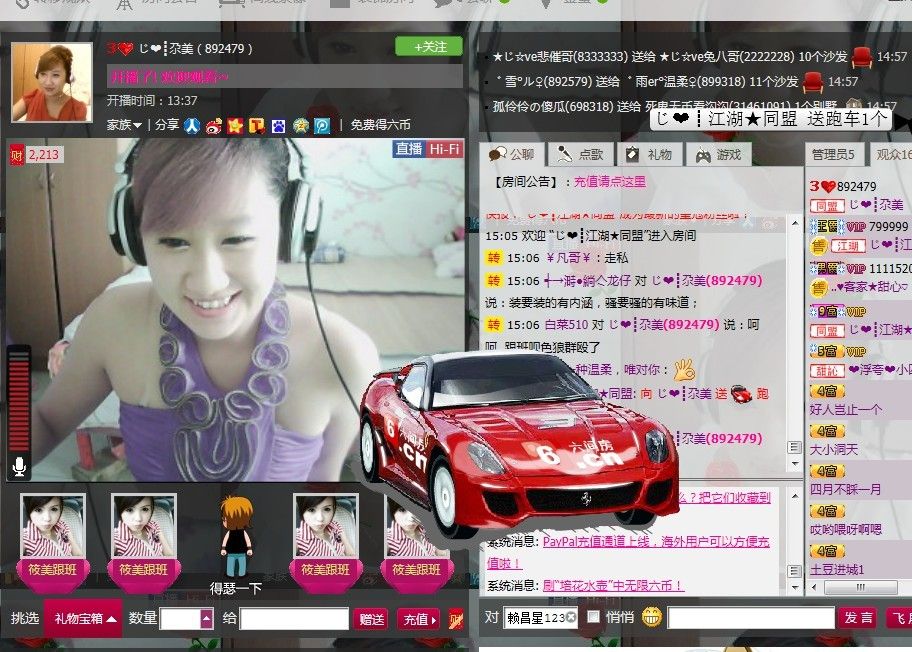The height and width of the screenshot is (652, 912).
Task: Open the emoji smiley picker
Action: (651, 617)
